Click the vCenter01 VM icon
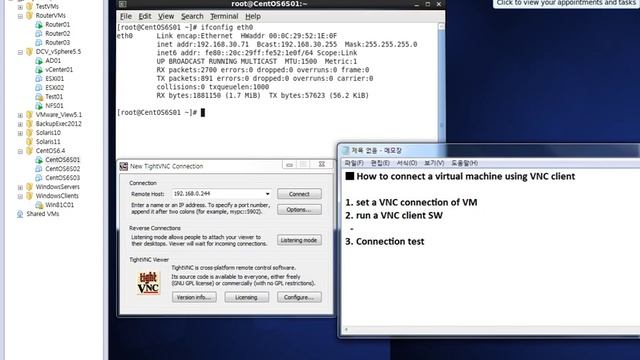The image size is (640, 360). tap(39, 69)
